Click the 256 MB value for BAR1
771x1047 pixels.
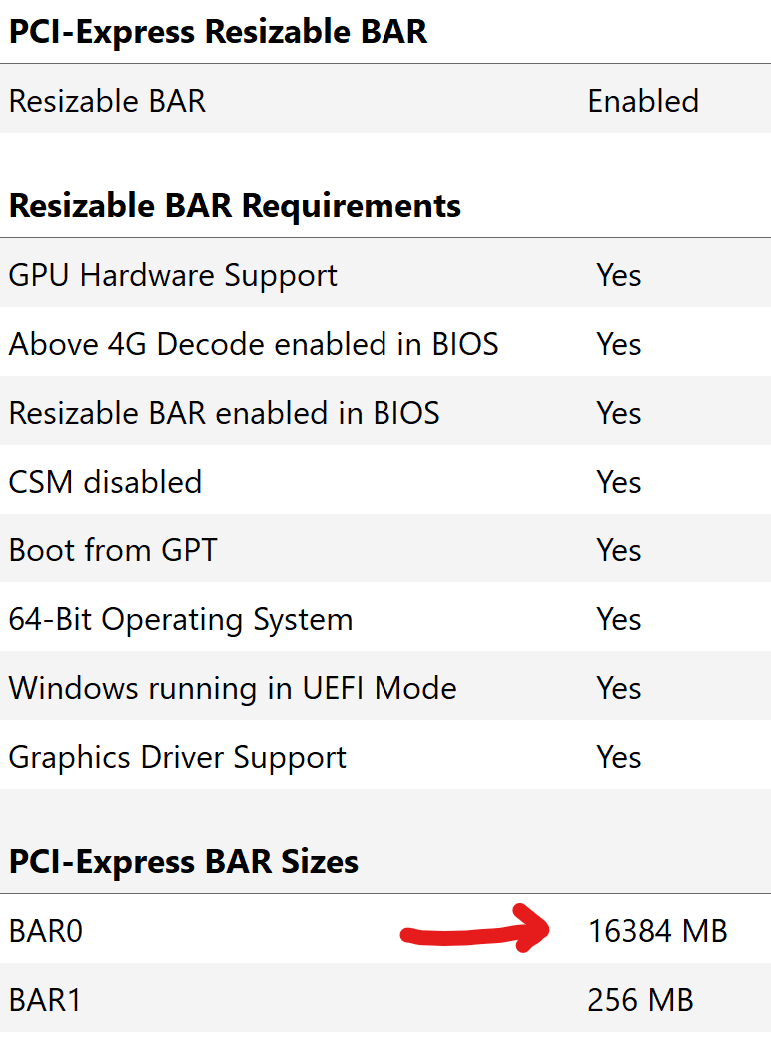click(640, 998)
